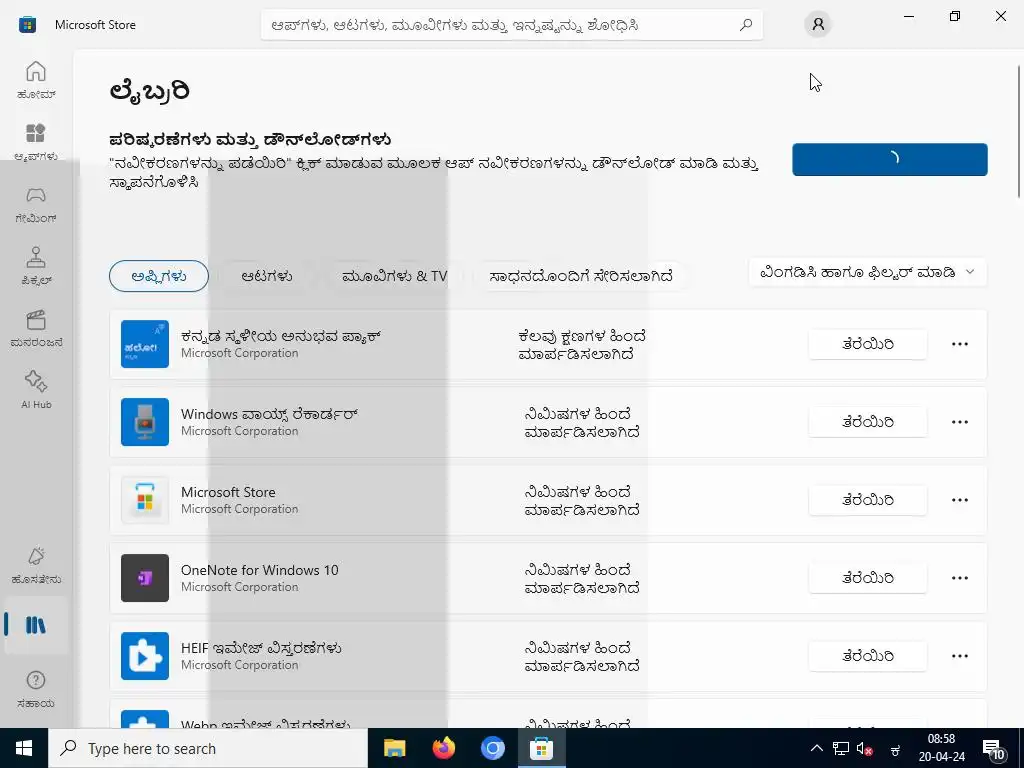
Task: Expand the sort and filter dropdown
Action: click(867, 272)
